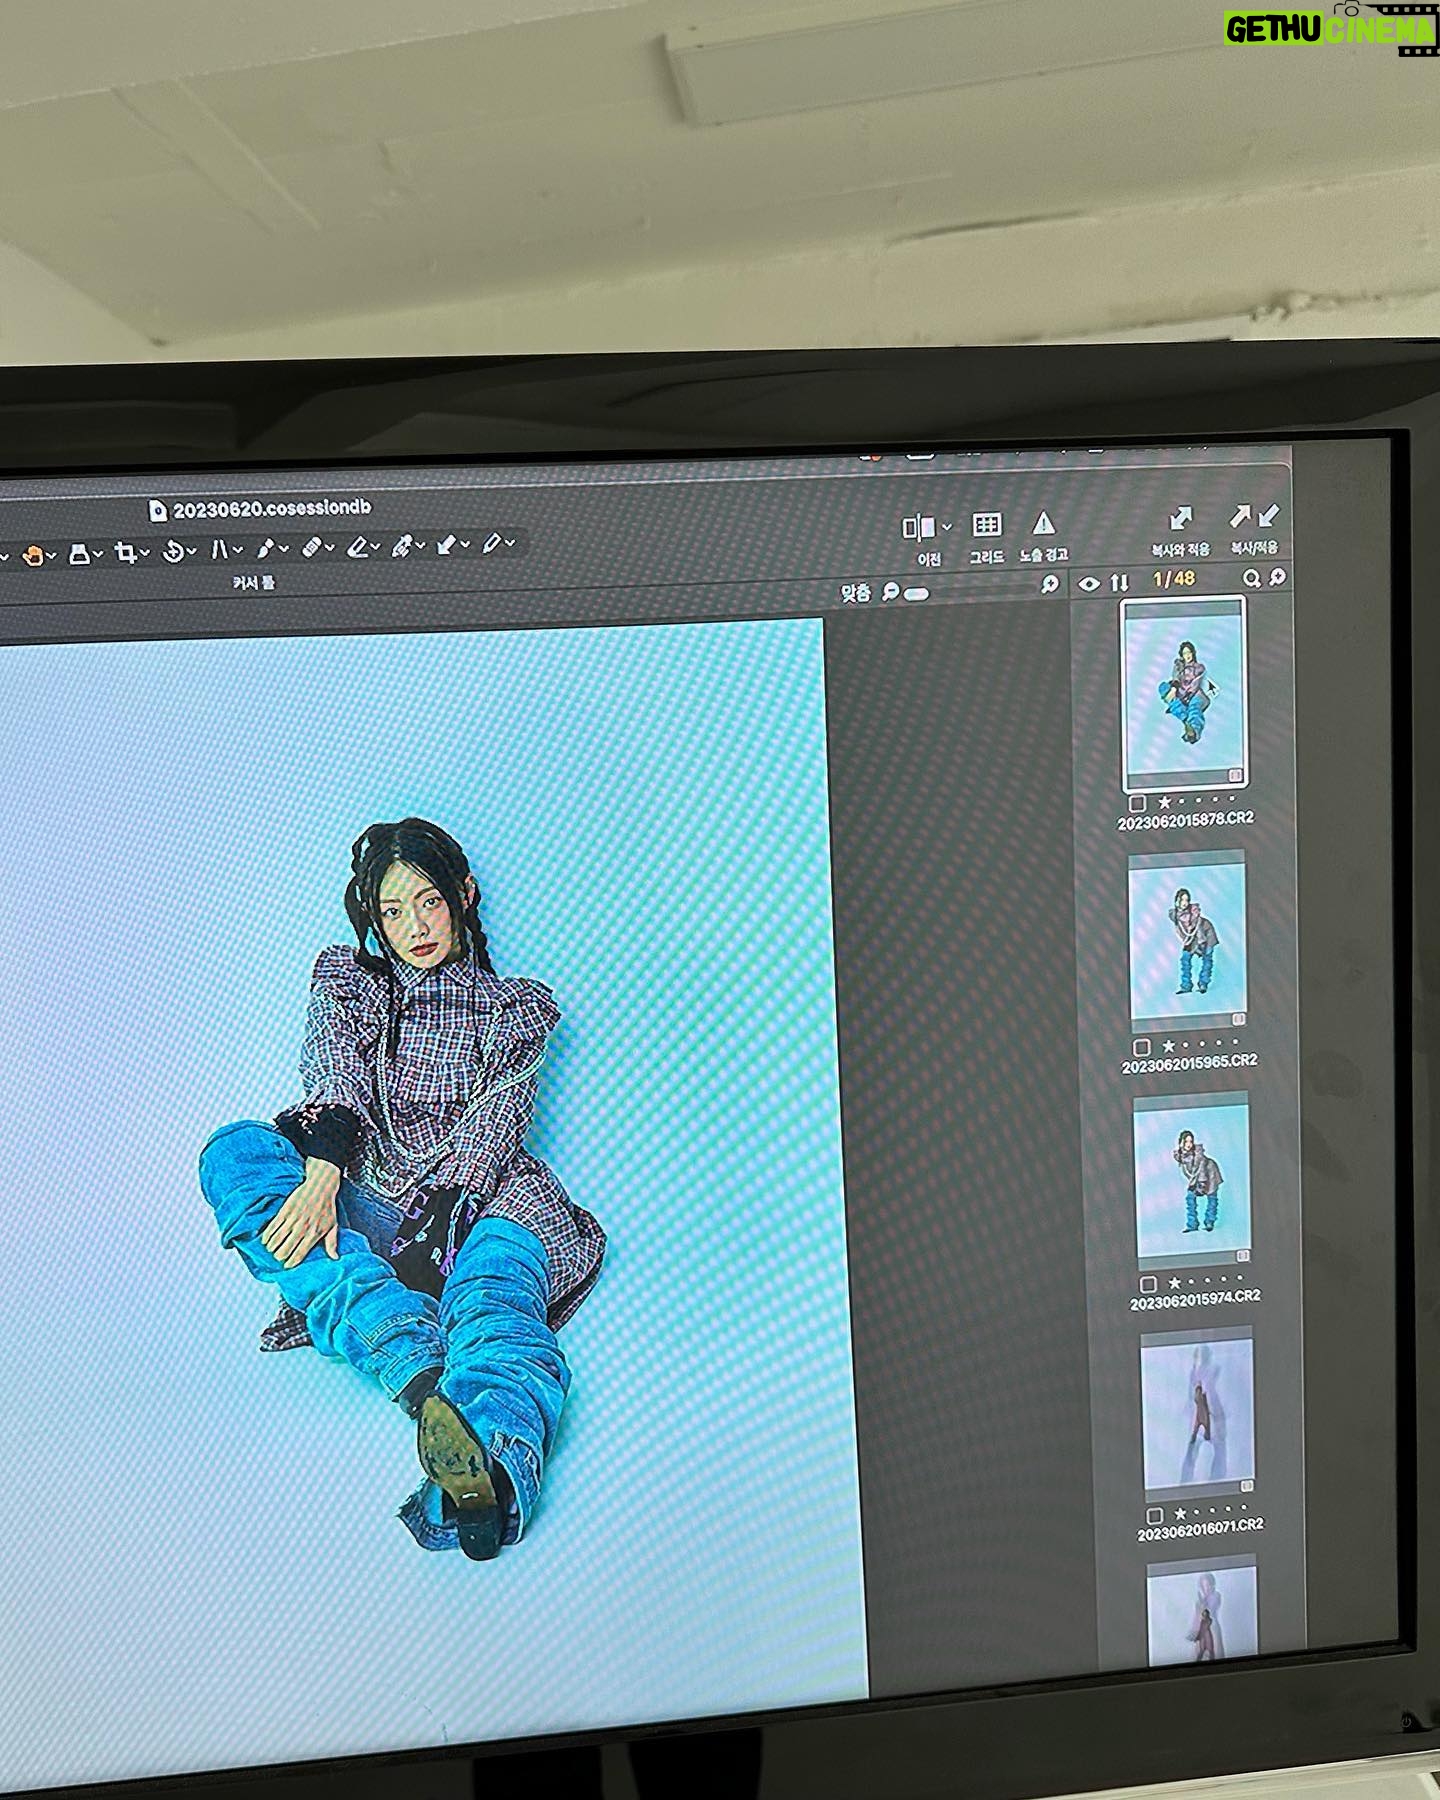Click the browser search magnifier icon
The height and width of the screenshot is (1800, 1440).
tap(1251, 578)
